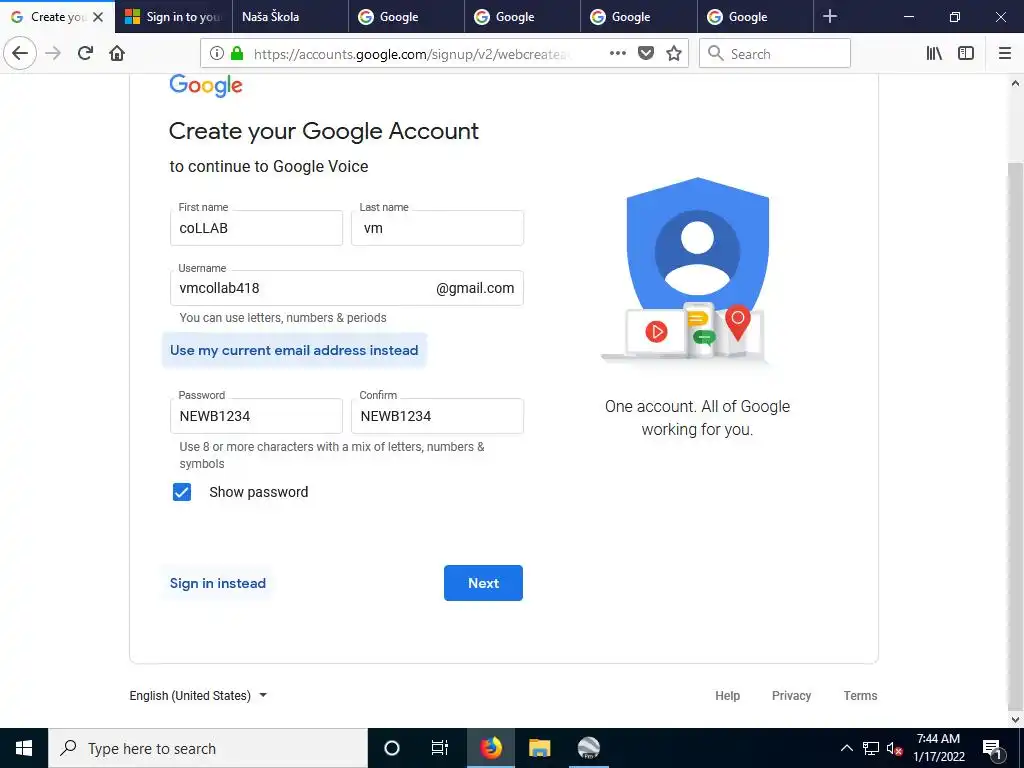Screen dimensions: 1024x768
Task: Uncheck the Show password checkbox
Action: coord(182,492)
